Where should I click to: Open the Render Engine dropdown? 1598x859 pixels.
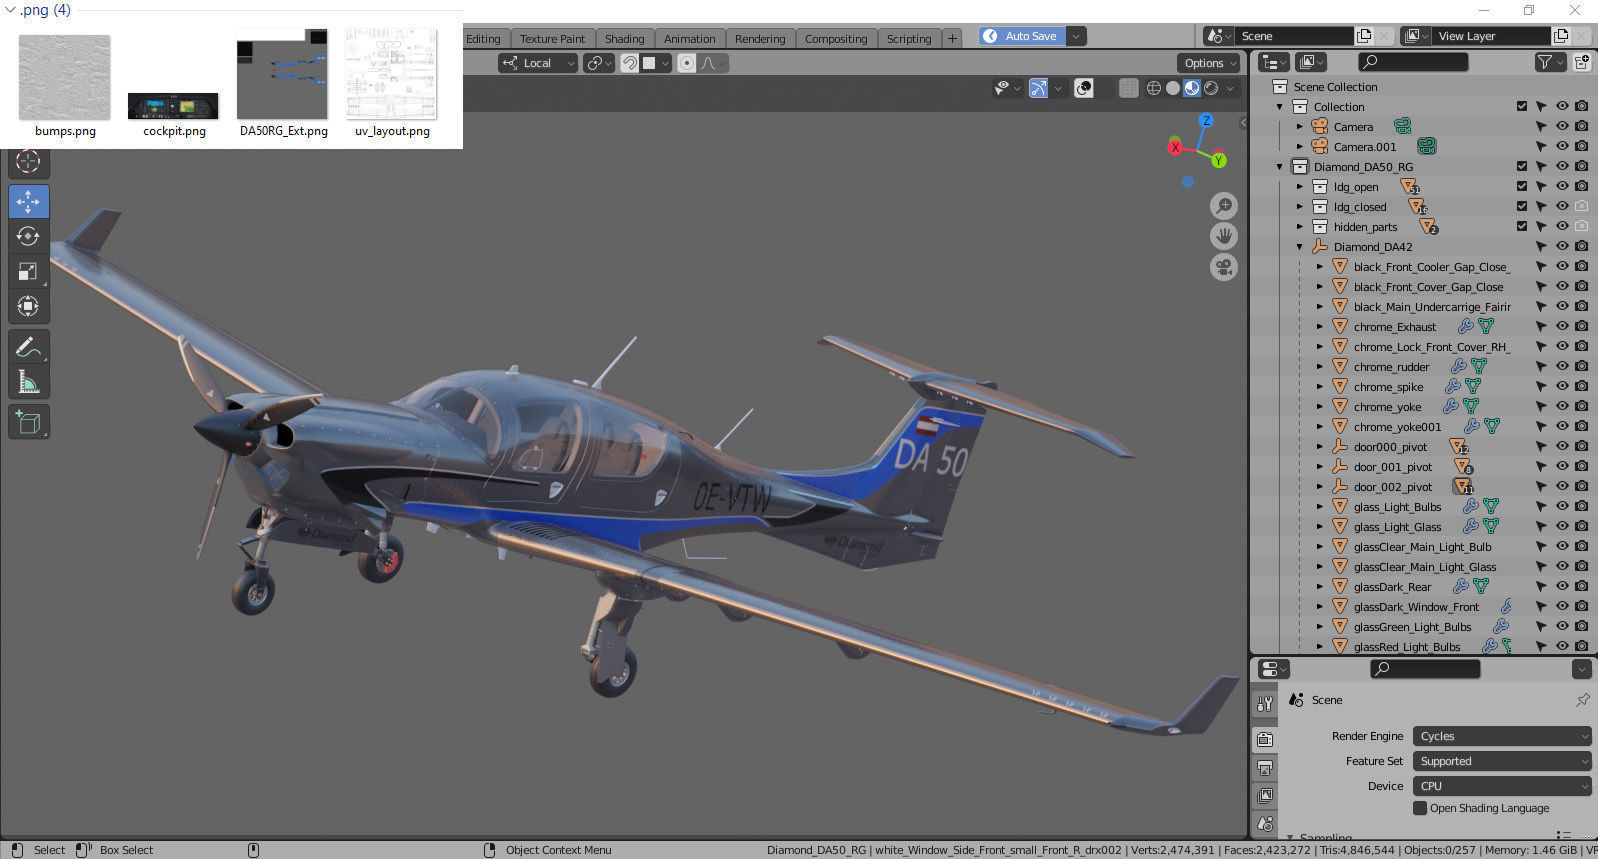pos(1502,736)
